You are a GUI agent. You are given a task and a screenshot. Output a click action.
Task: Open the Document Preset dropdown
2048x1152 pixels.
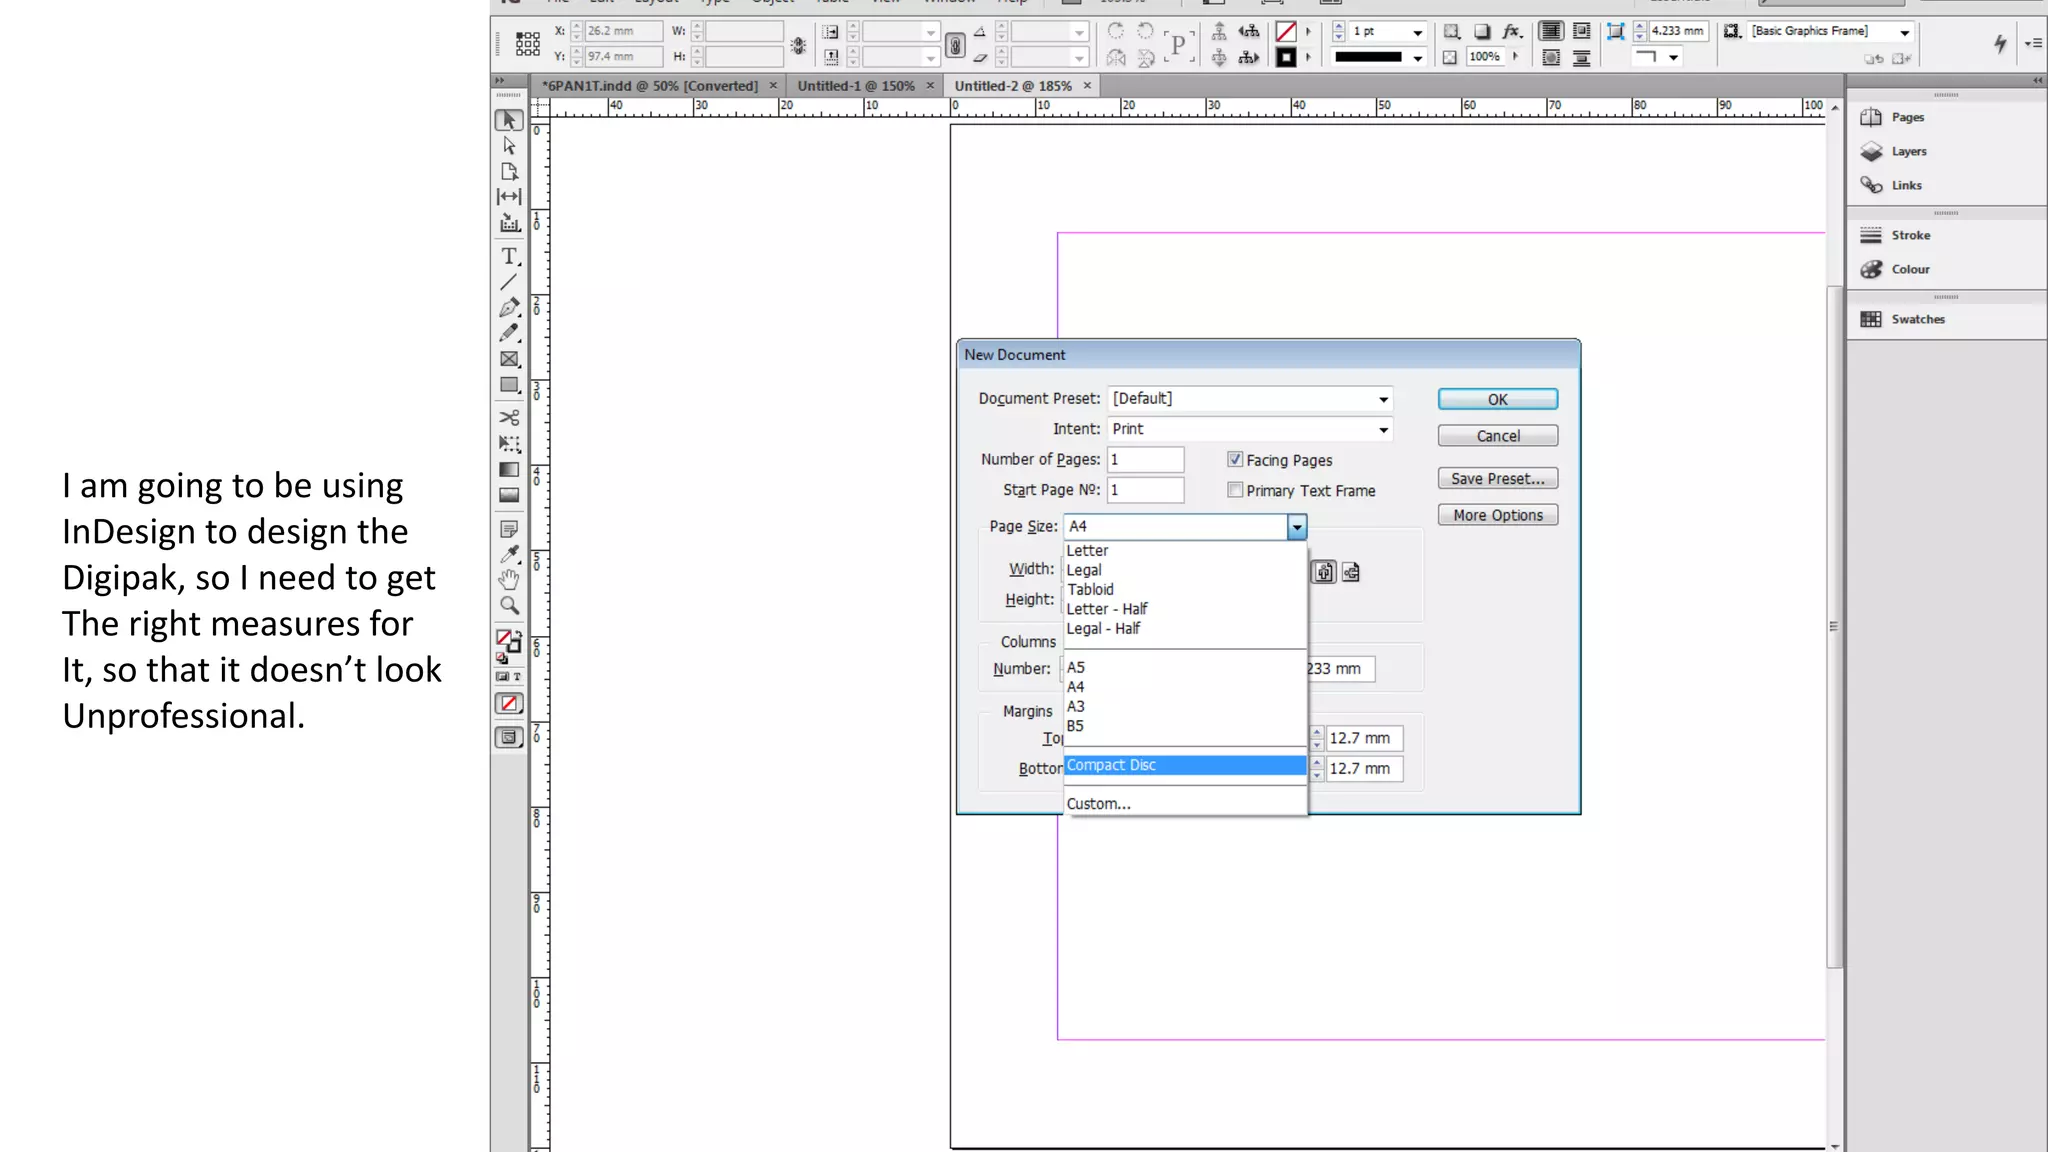[1383, 399]
